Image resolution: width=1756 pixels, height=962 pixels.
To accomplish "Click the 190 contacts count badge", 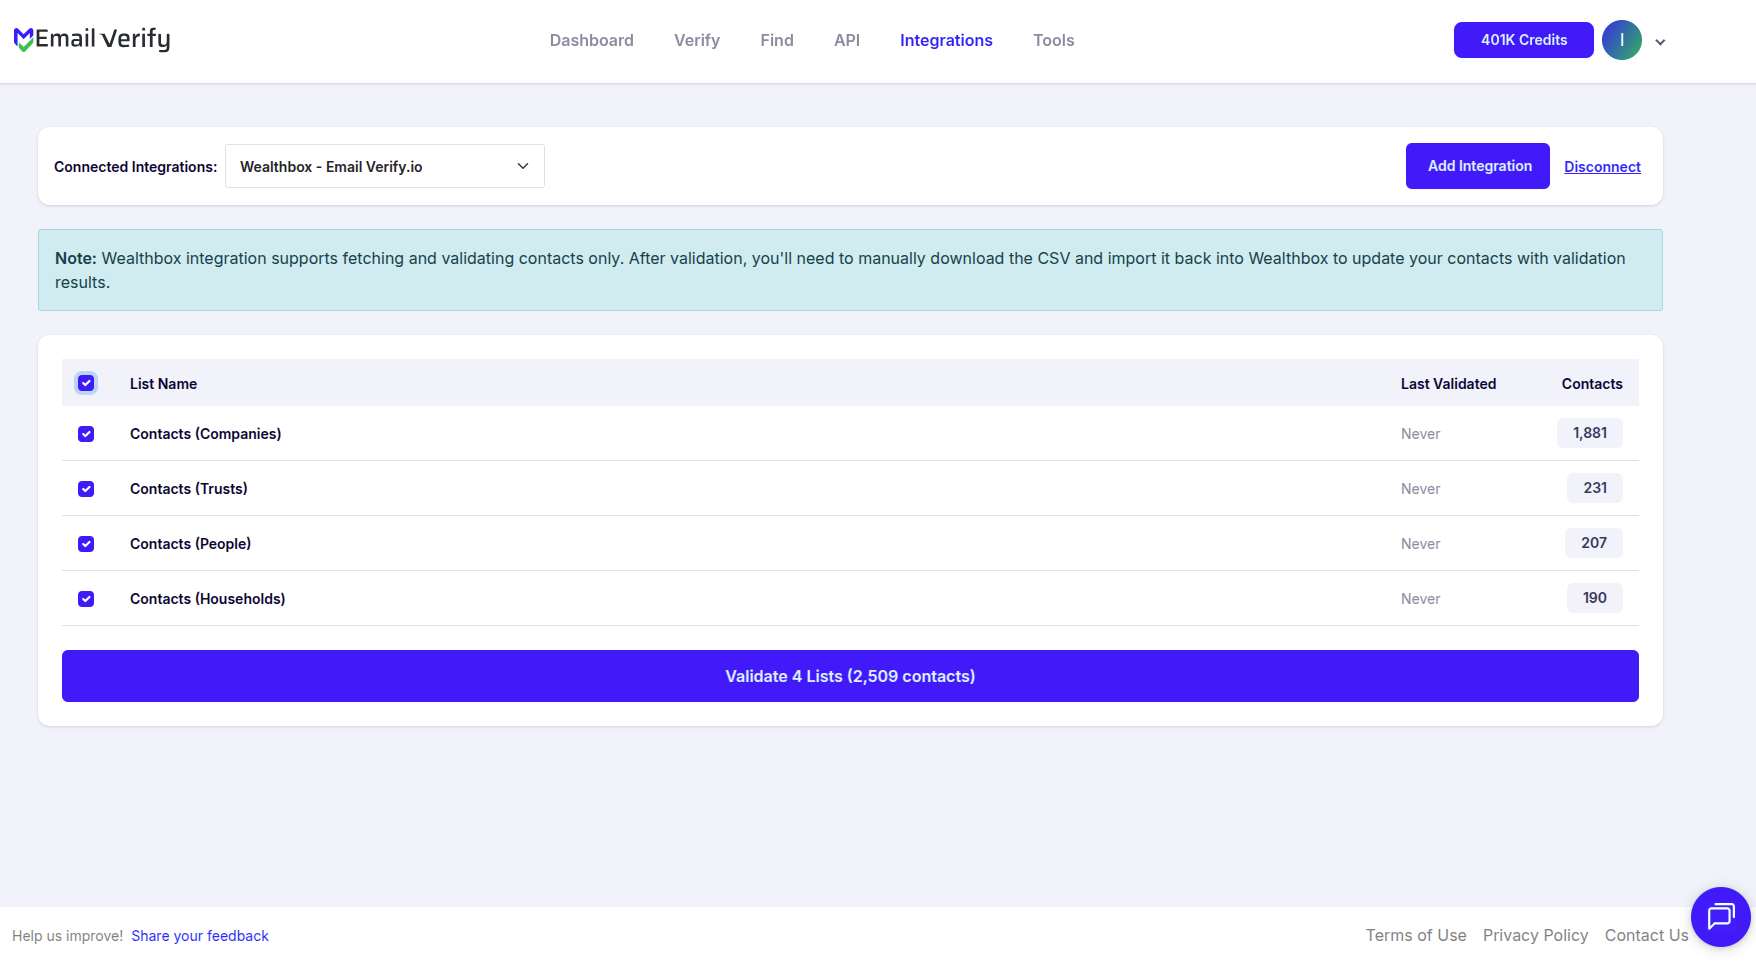I will coord(1595,598).
